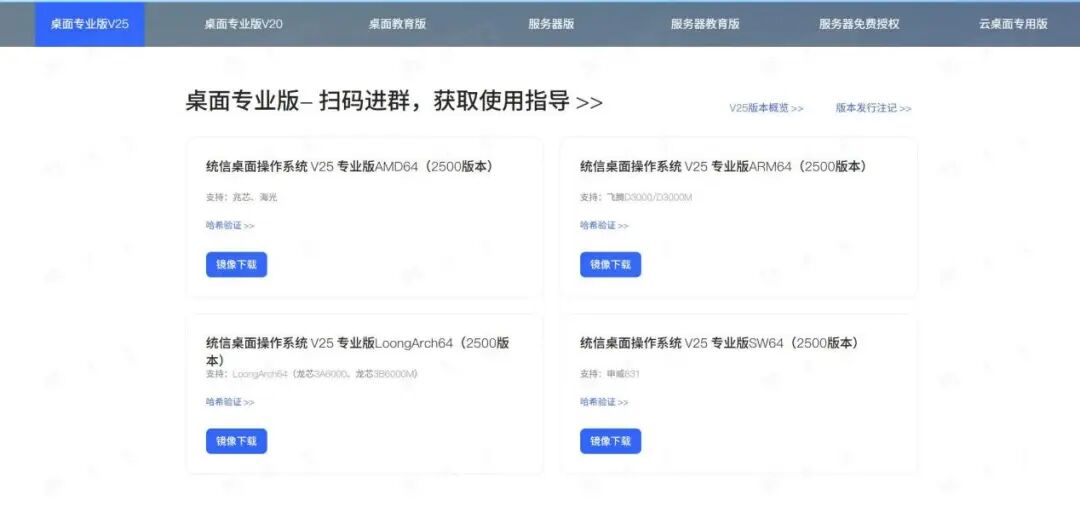
Task: Download the SW64 image via 镜像下载
Action: [x=610, y=441]
